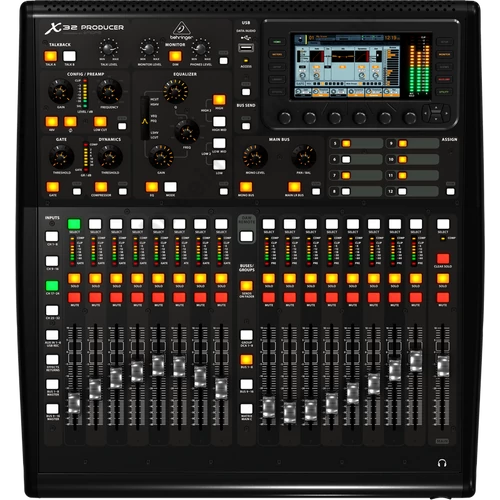Click the USB port slot
The width and height of the screenshot is (500, 500).
(x=246, y=48)
